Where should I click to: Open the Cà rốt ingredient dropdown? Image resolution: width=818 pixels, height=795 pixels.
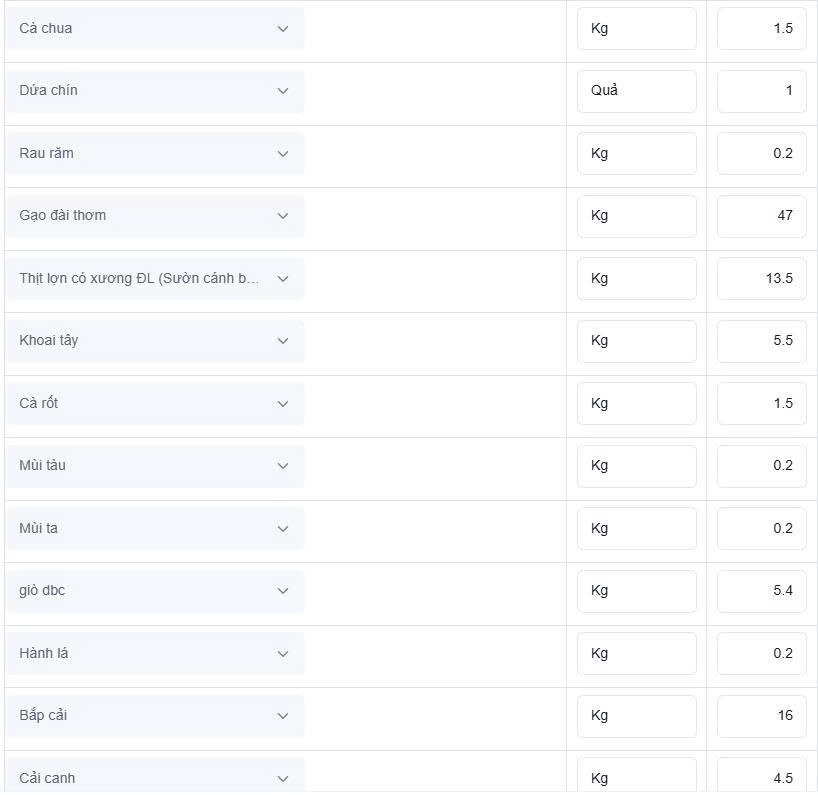pyautogui.click(x=155, y=403)
